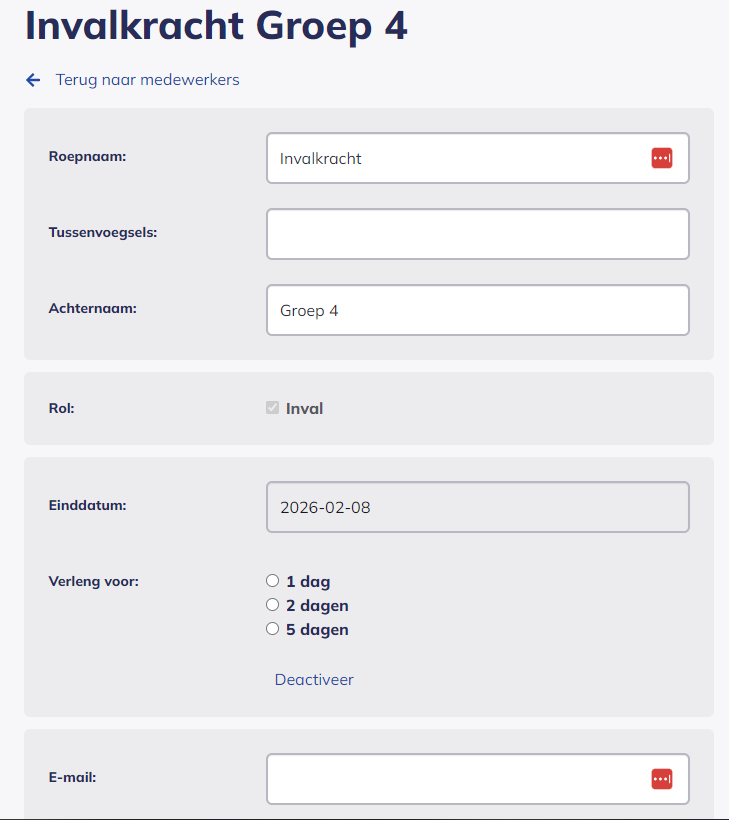
Task: Click the Deactiveer link
Action: pyautogui.click(x=314, y=680)
